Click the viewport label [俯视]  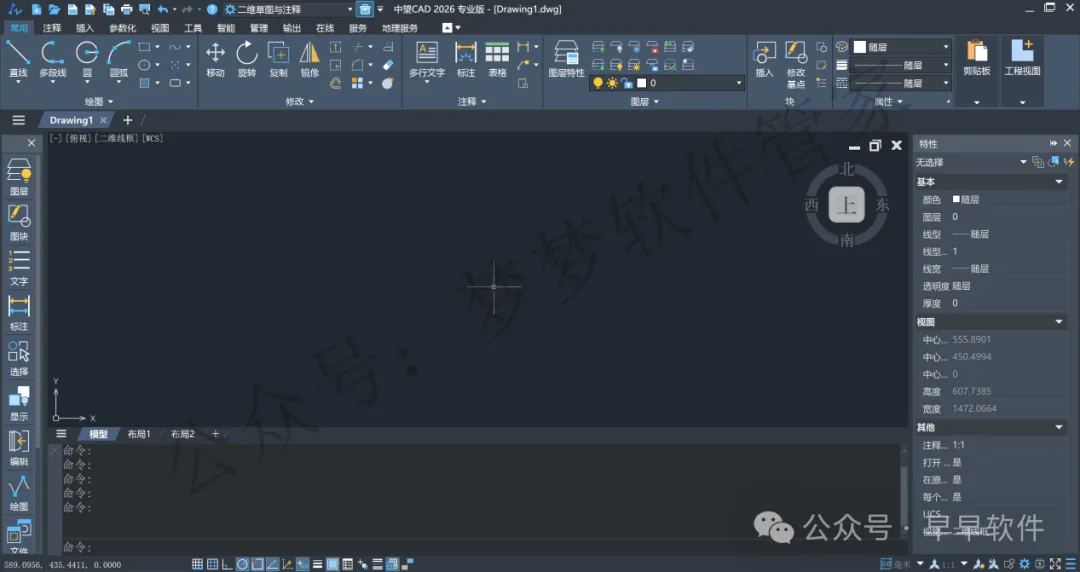tap(79, 139)
